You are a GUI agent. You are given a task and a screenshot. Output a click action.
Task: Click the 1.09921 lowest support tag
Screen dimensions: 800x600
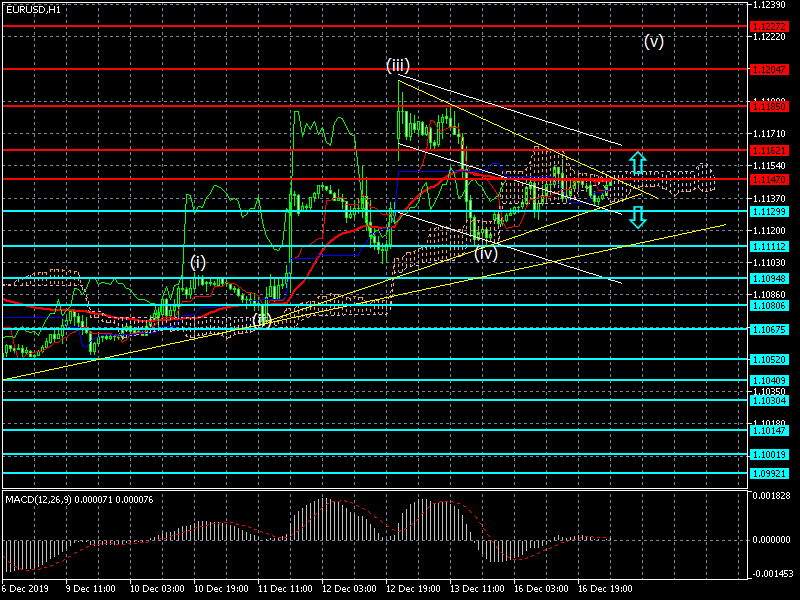[769, 474]
